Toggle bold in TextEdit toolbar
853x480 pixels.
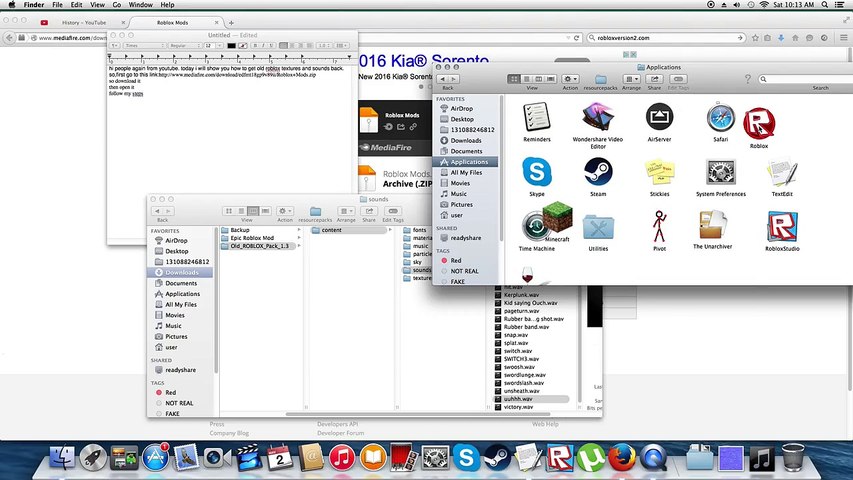pos(255,46)
